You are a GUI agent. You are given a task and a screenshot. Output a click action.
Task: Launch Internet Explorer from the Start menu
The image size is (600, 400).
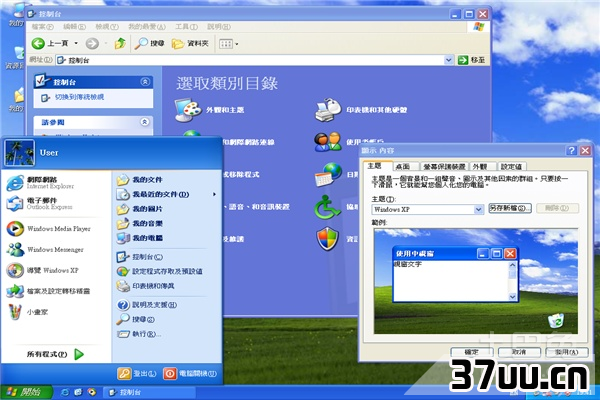[x=40, y=183]
